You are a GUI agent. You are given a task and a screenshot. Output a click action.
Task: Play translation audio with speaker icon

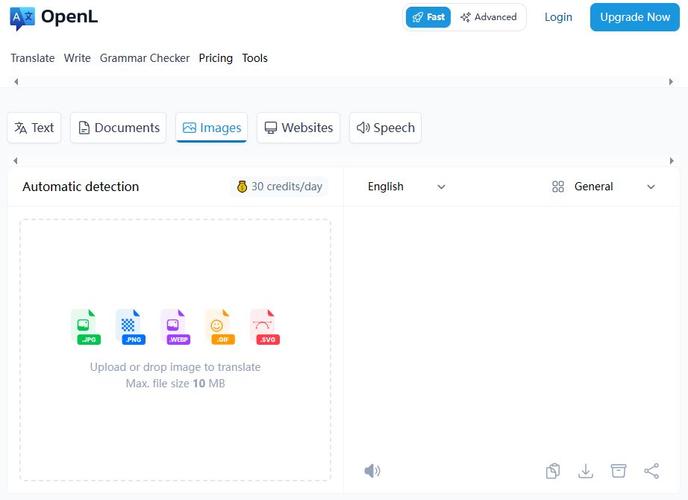pyautogui.click(x=372, y=471)
